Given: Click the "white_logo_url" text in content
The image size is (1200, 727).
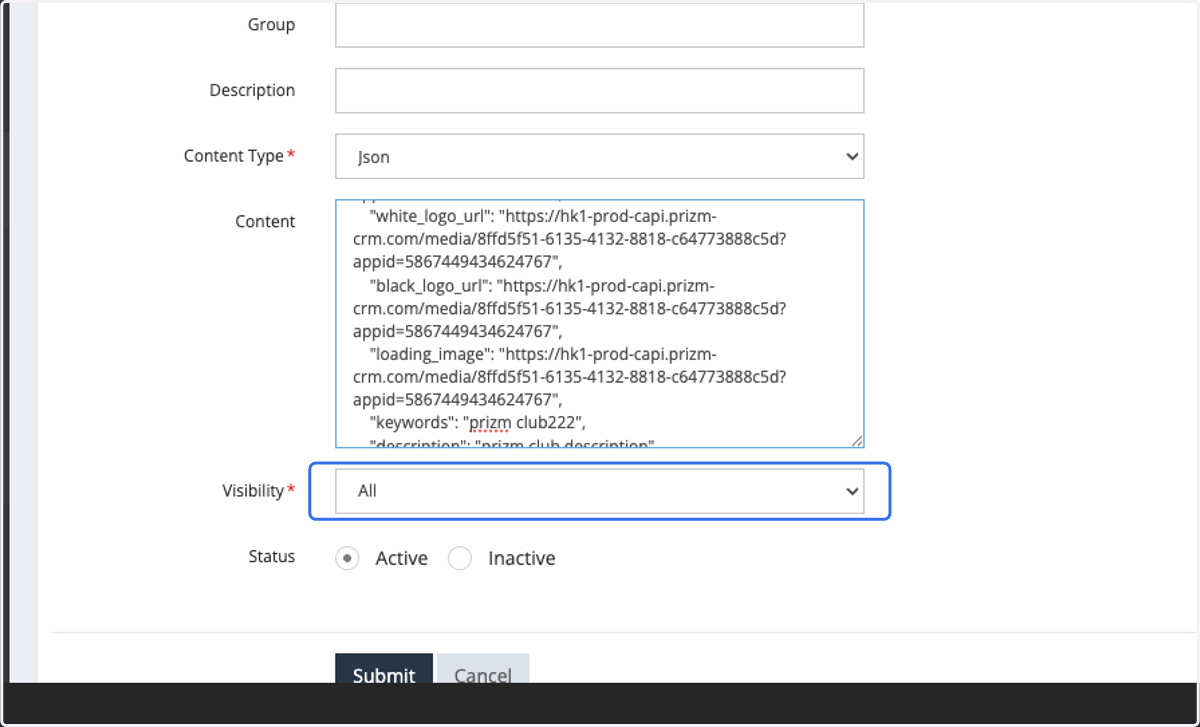Looking at the screenshot, I should click(430, 215).
